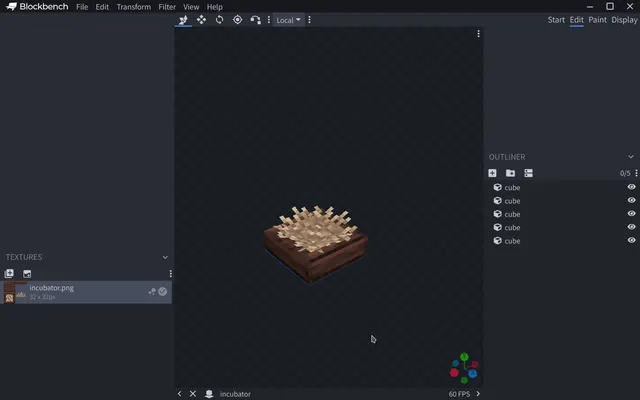Select the Rotate tool

pyautogui.click(x=220, y=20)
